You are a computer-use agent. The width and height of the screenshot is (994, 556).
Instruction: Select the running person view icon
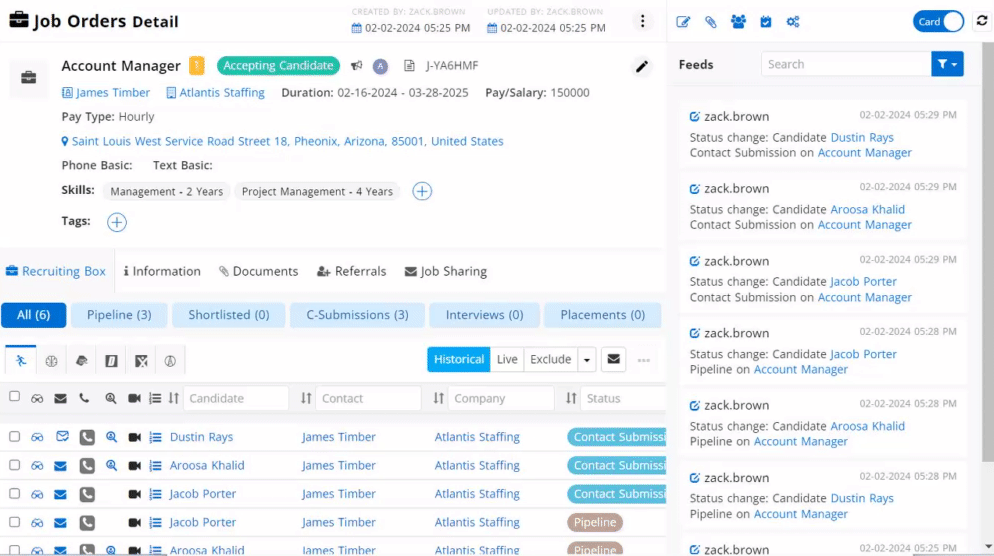coord(21,361)
